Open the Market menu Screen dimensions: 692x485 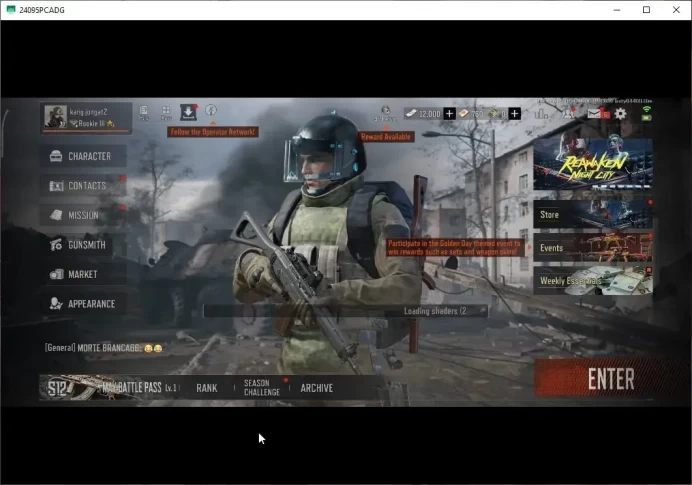pos(83,274)
